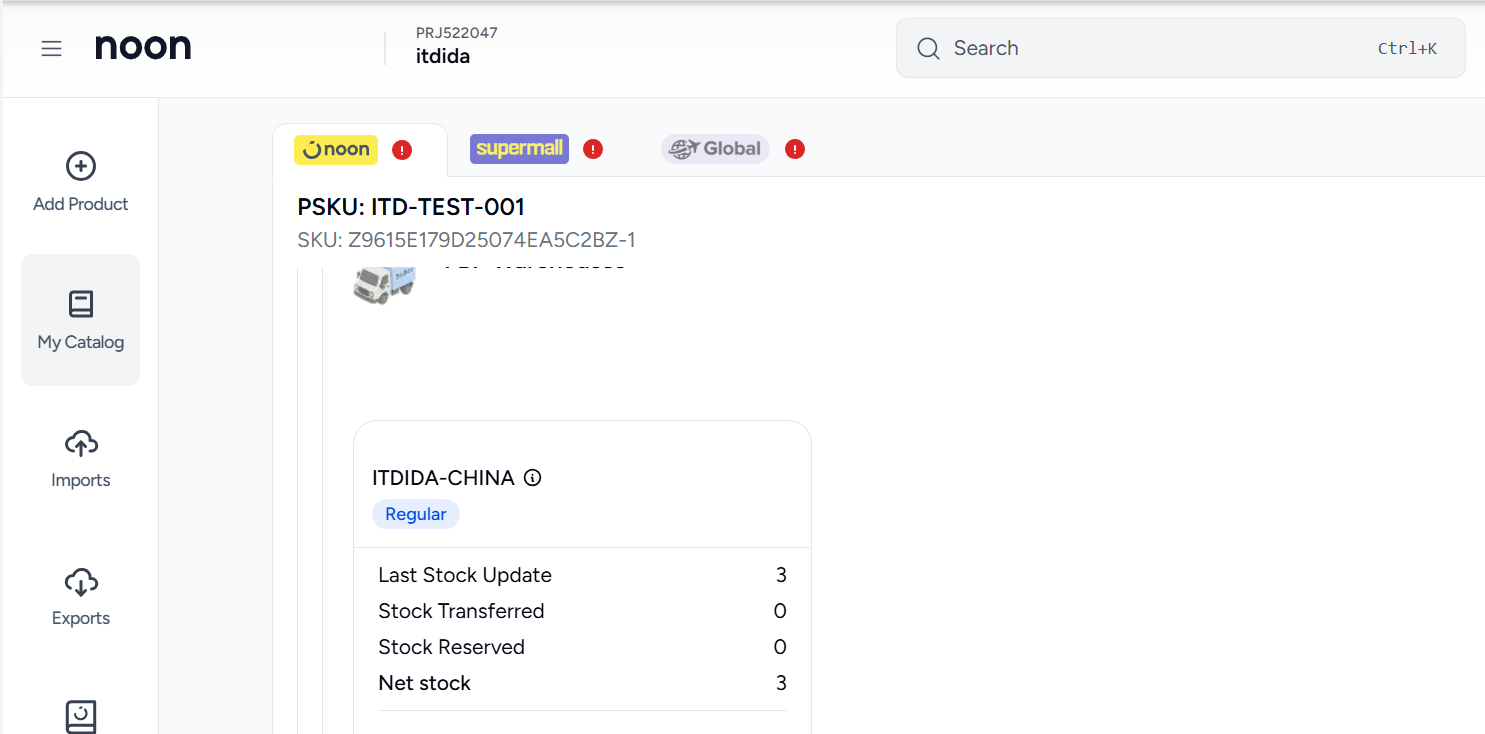1485x734 pixels.
Task: Click the Stock Reserved value 0
Action: point(780,647)
